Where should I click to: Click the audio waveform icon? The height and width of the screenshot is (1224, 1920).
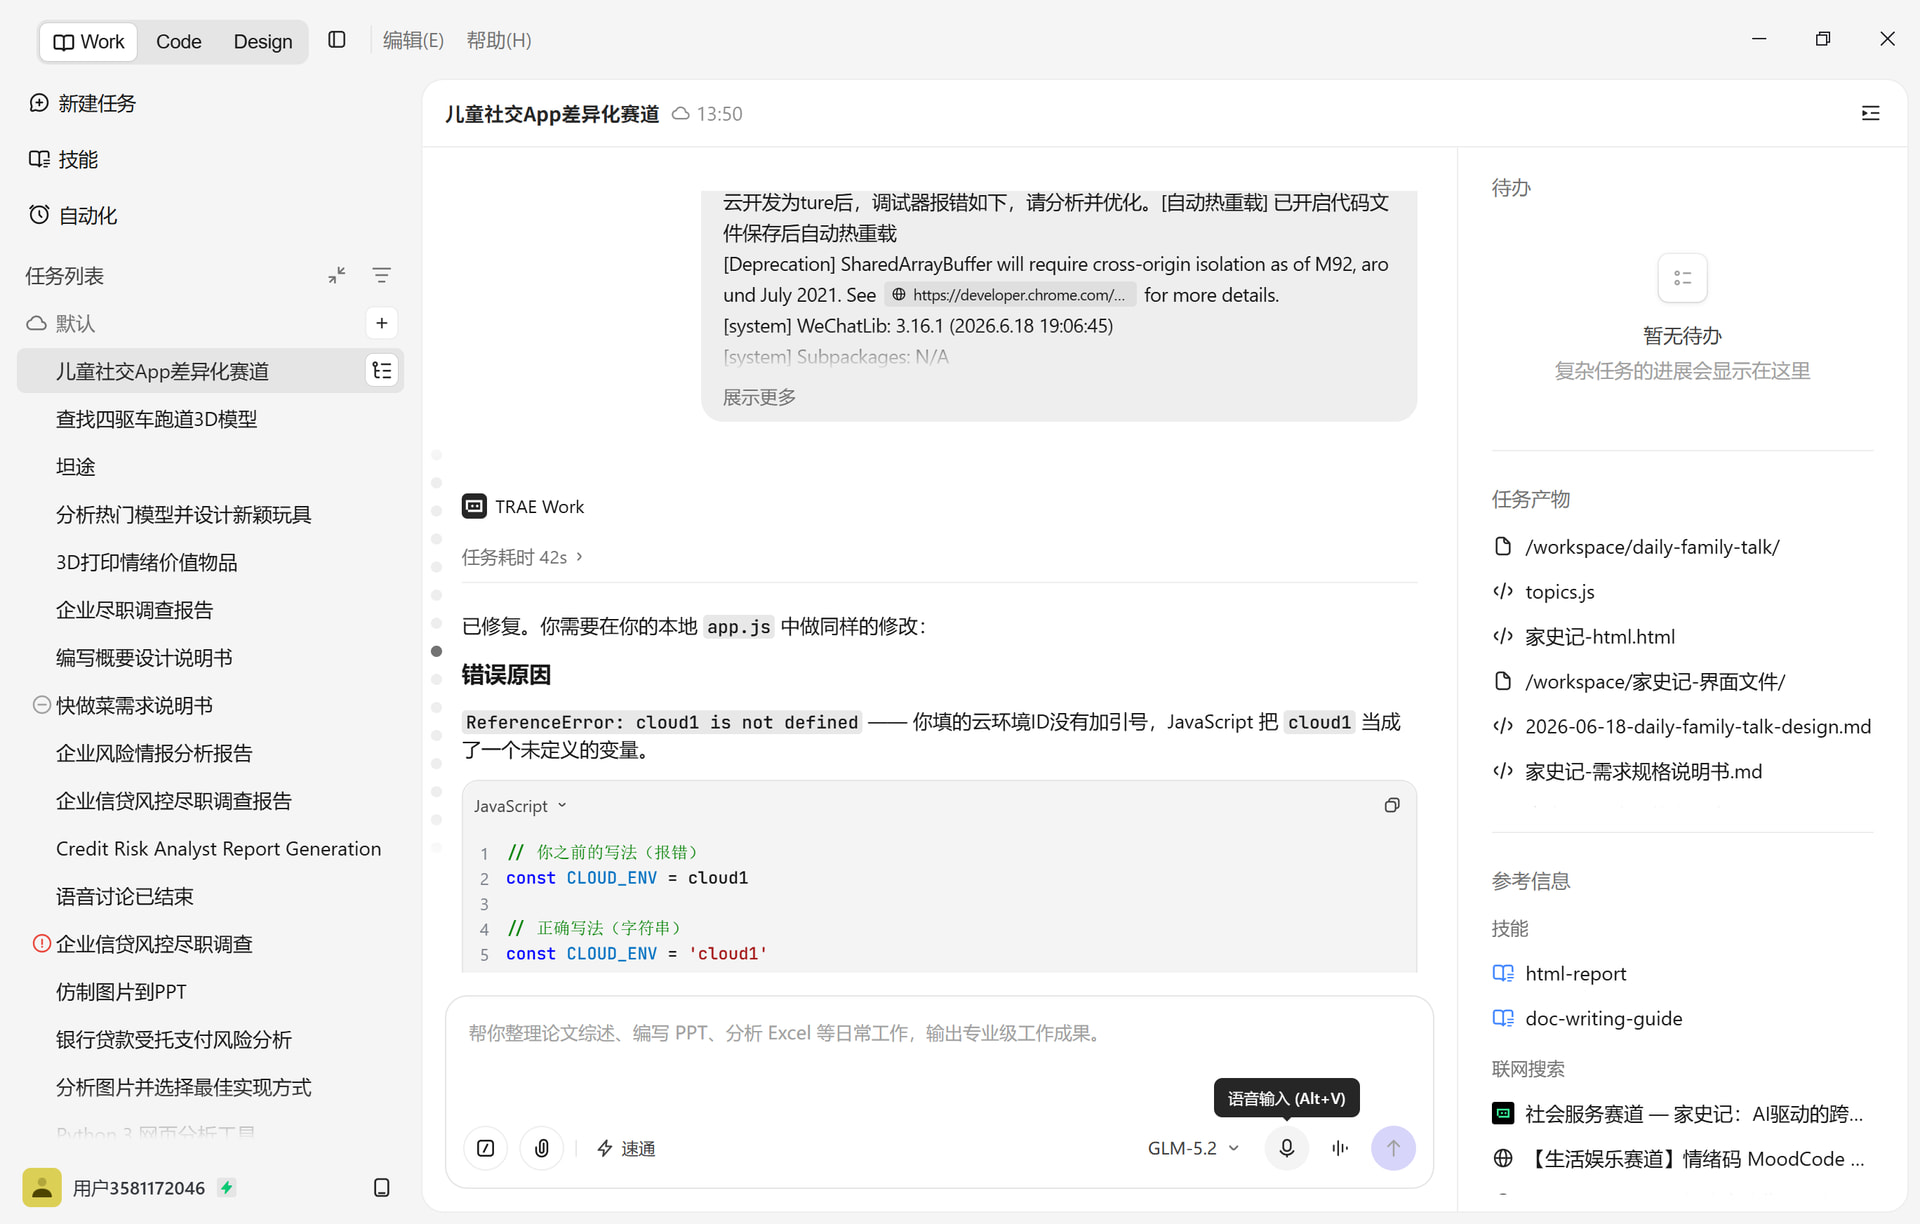(x=1340, y=1148)
